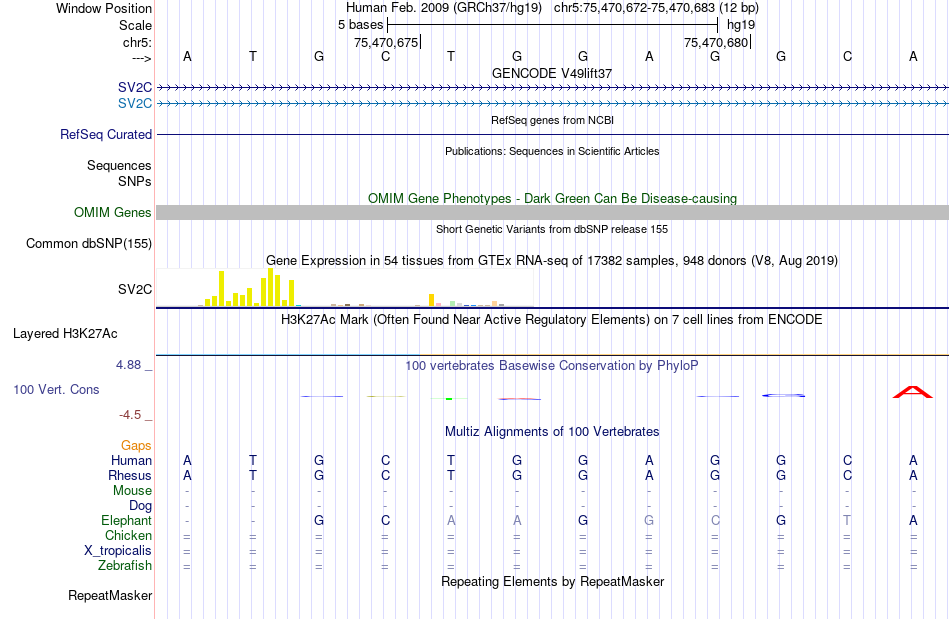Click the SV2C label beside the GTEx chart
Screen dimensions: 950x619
point(135,290)
